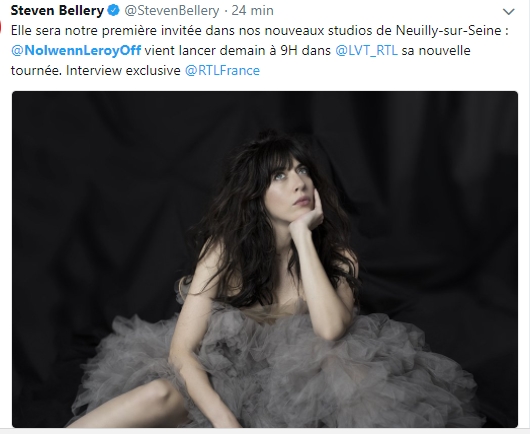
Task: Follow the @LVT_RTL mention link
Action: (366, 50)
